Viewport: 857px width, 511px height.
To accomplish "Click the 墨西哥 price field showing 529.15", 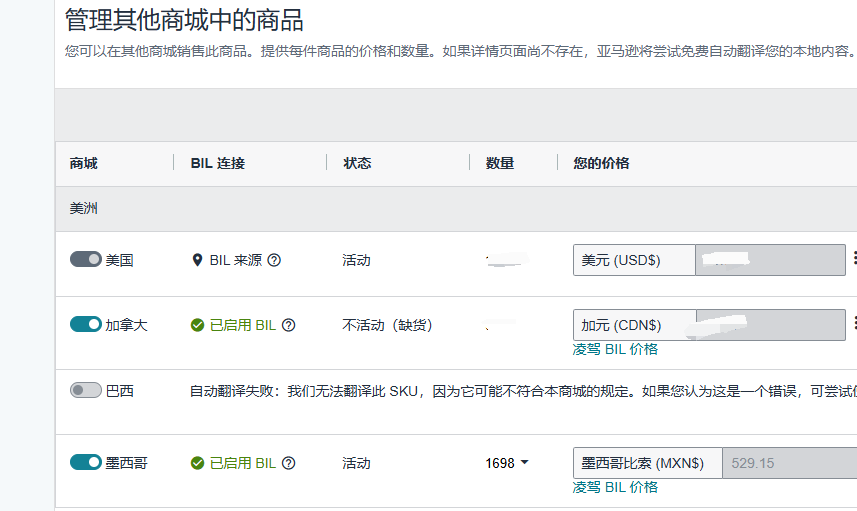I will coord(788,463).
